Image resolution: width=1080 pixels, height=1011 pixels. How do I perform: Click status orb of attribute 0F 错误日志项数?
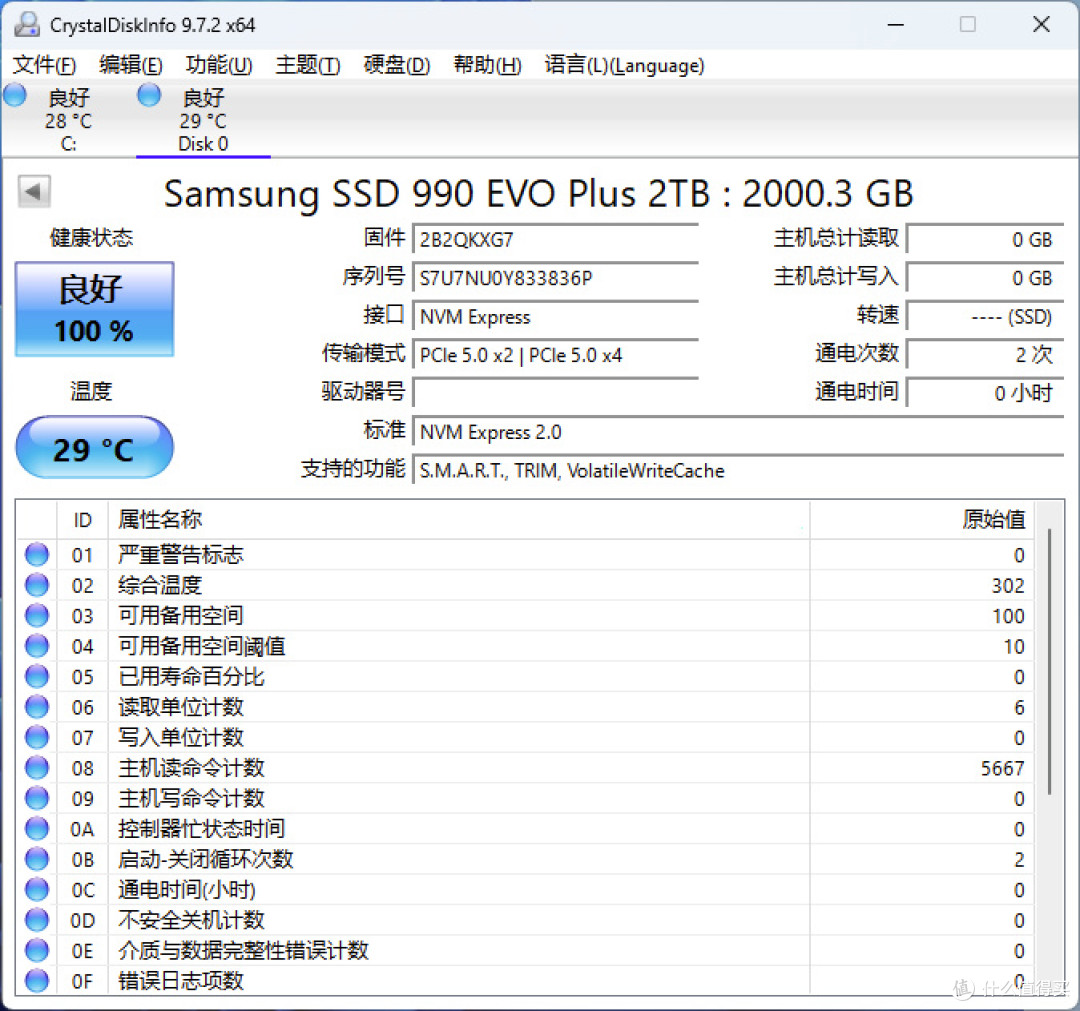pyautogui.click(x=37, y=981)
